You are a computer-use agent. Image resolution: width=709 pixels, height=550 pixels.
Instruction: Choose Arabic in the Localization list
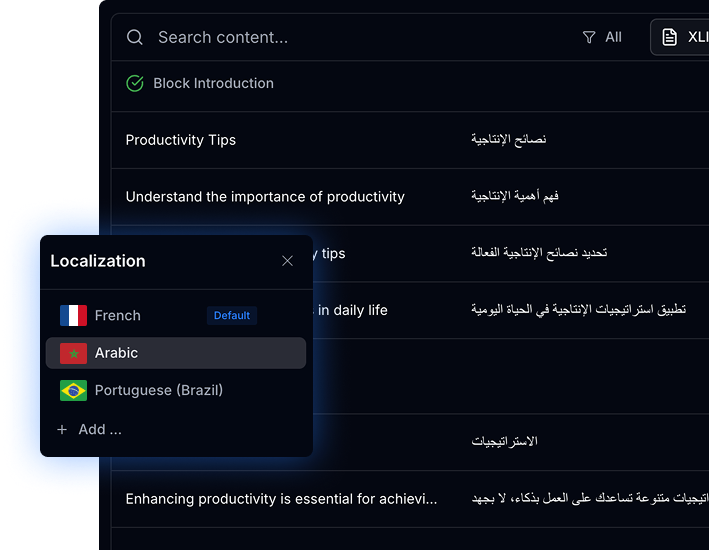pos(117,353)
